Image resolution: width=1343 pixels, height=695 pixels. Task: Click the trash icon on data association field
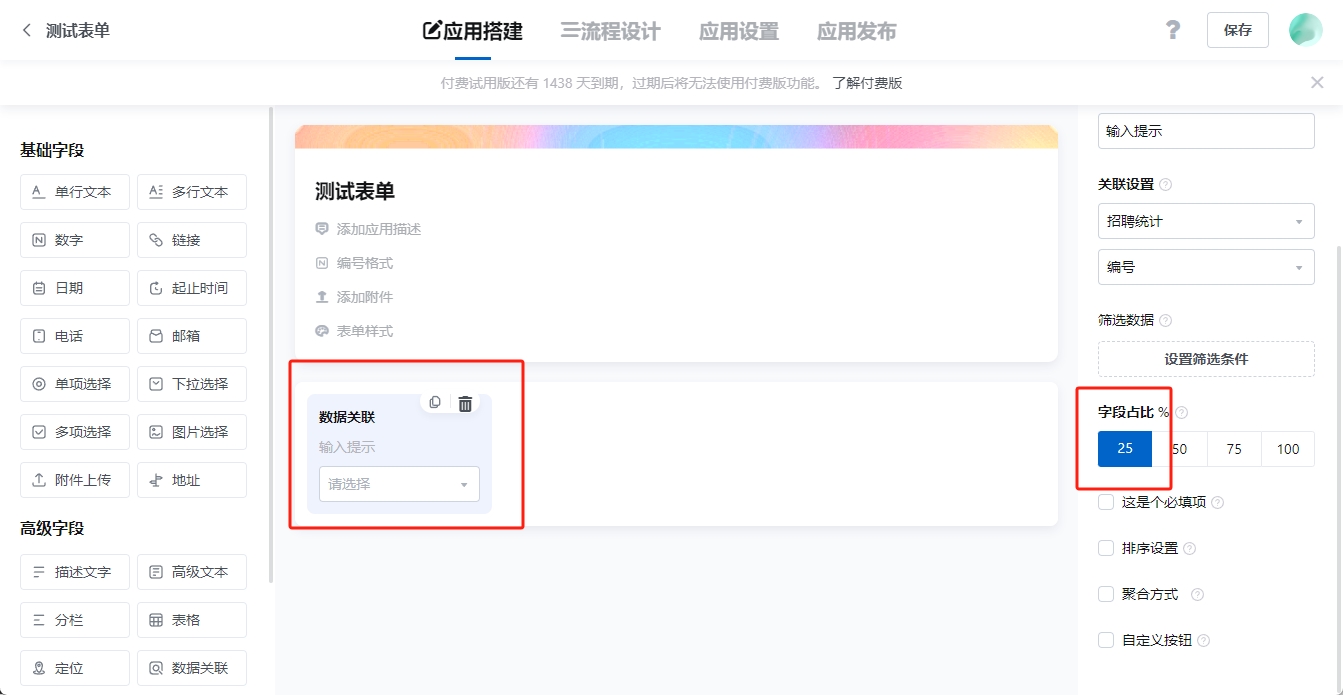point(465,403)
